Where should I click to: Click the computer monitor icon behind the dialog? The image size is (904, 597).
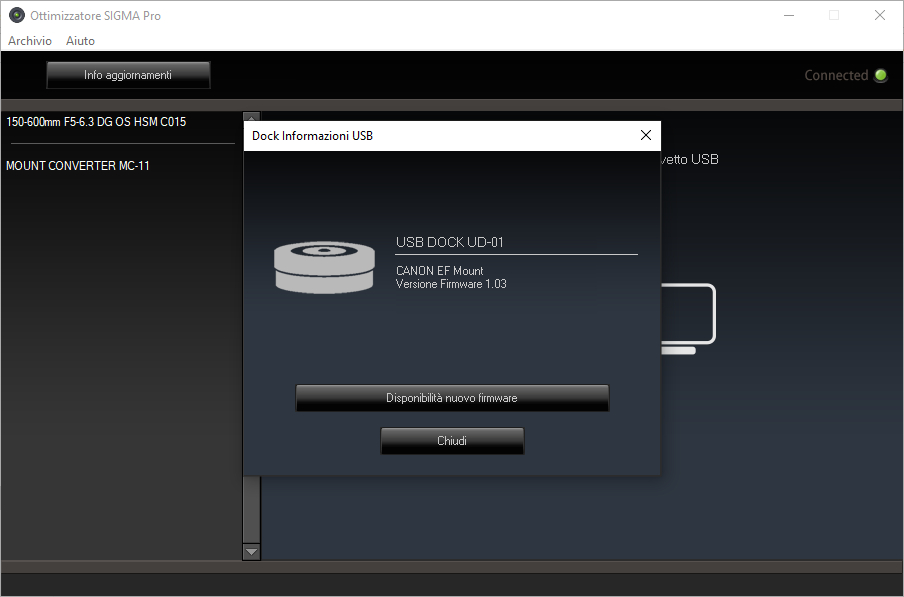(688, 319)
